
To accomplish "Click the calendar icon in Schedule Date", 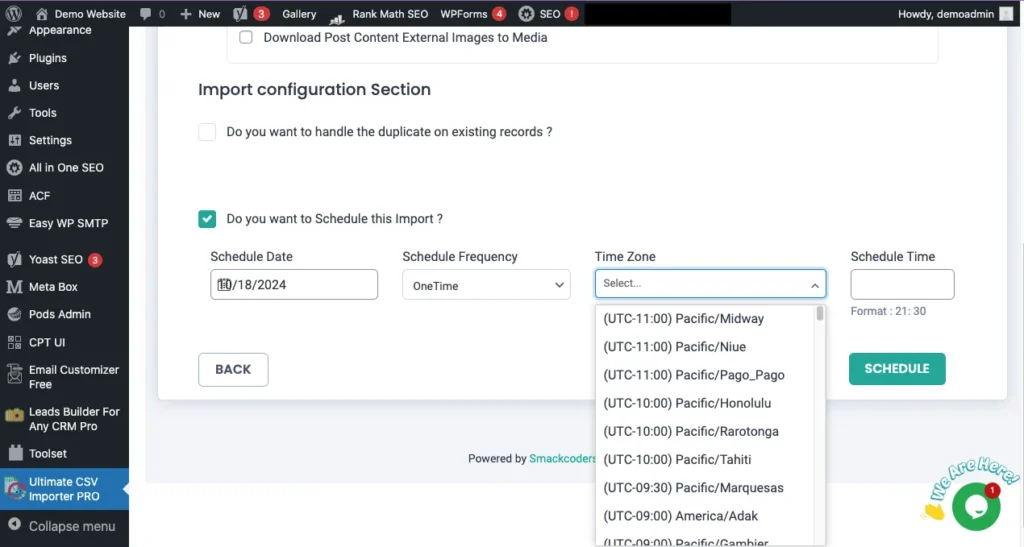I will coord(225,285).
